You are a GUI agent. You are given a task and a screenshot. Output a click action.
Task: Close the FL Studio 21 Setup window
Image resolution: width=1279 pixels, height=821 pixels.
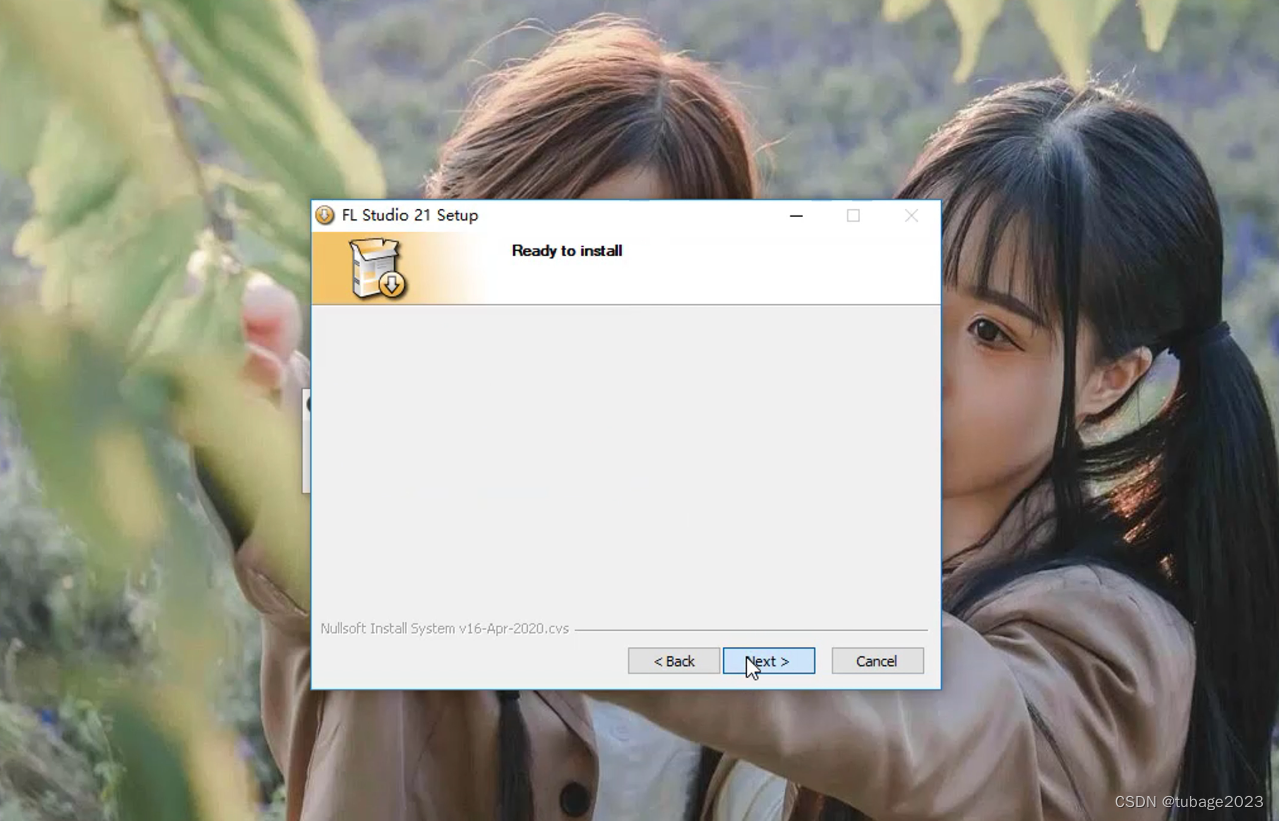point(911,215)
